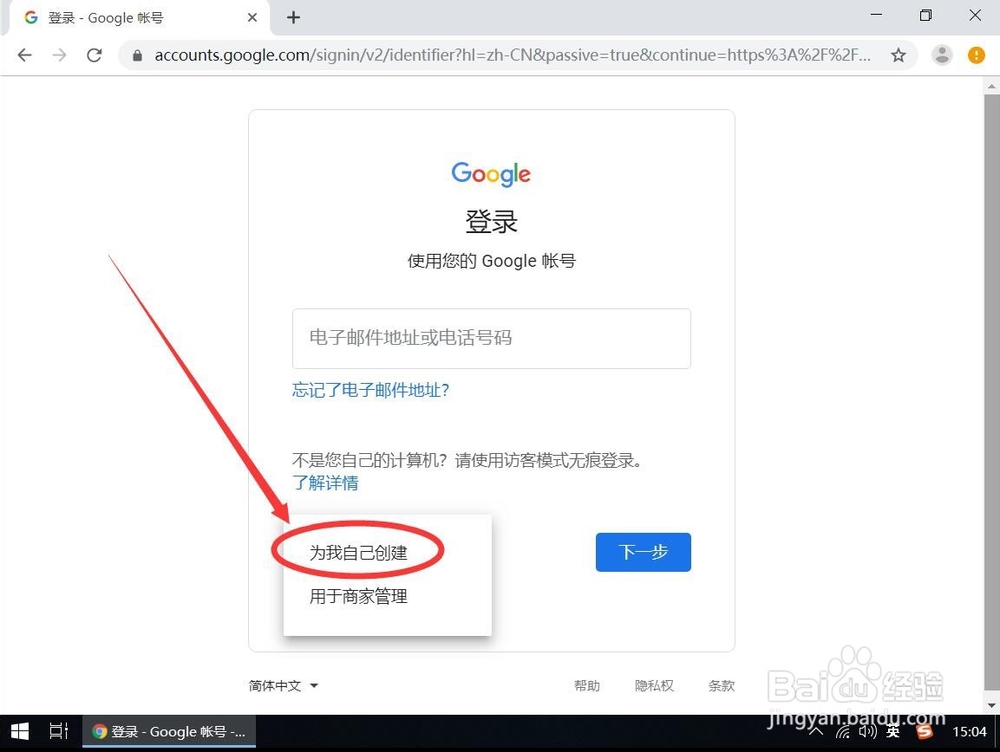The image size is (1000, 752).
Task: Click the browser back arrow
Action: tap(24, 55)
